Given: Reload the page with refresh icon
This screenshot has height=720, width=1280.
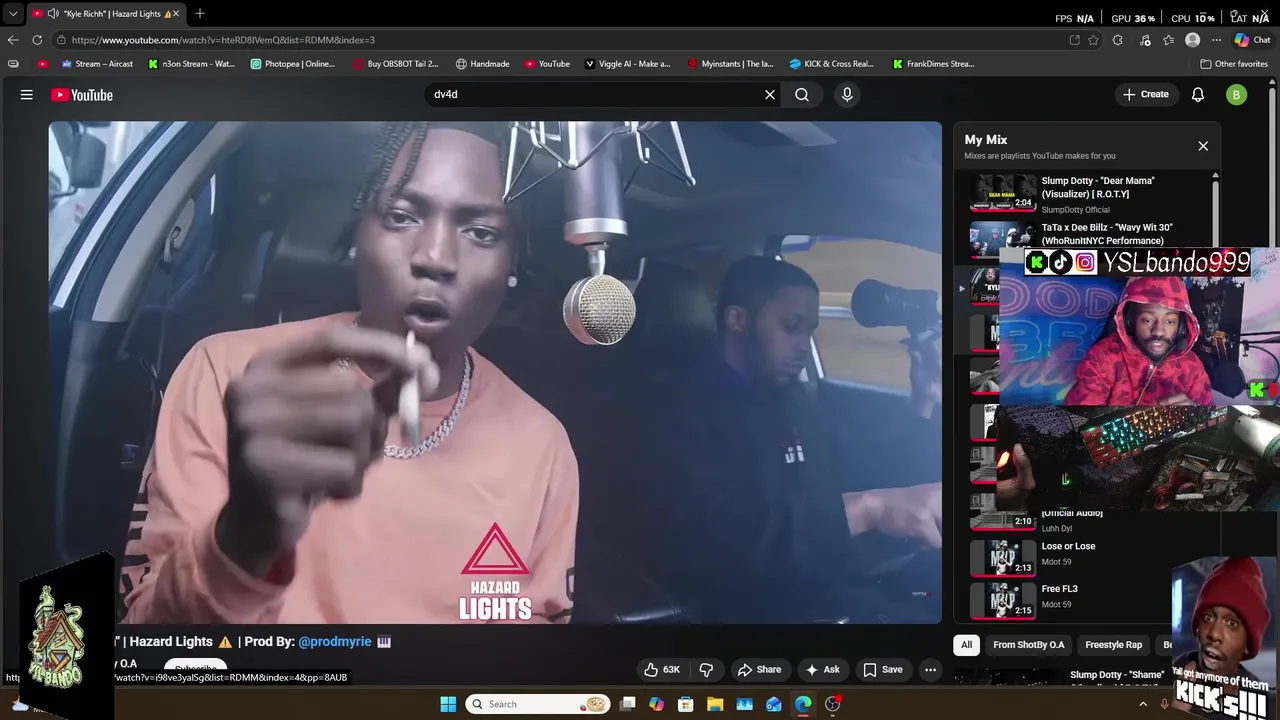Looking at the screenshot, I should click(x=37, y=40).
